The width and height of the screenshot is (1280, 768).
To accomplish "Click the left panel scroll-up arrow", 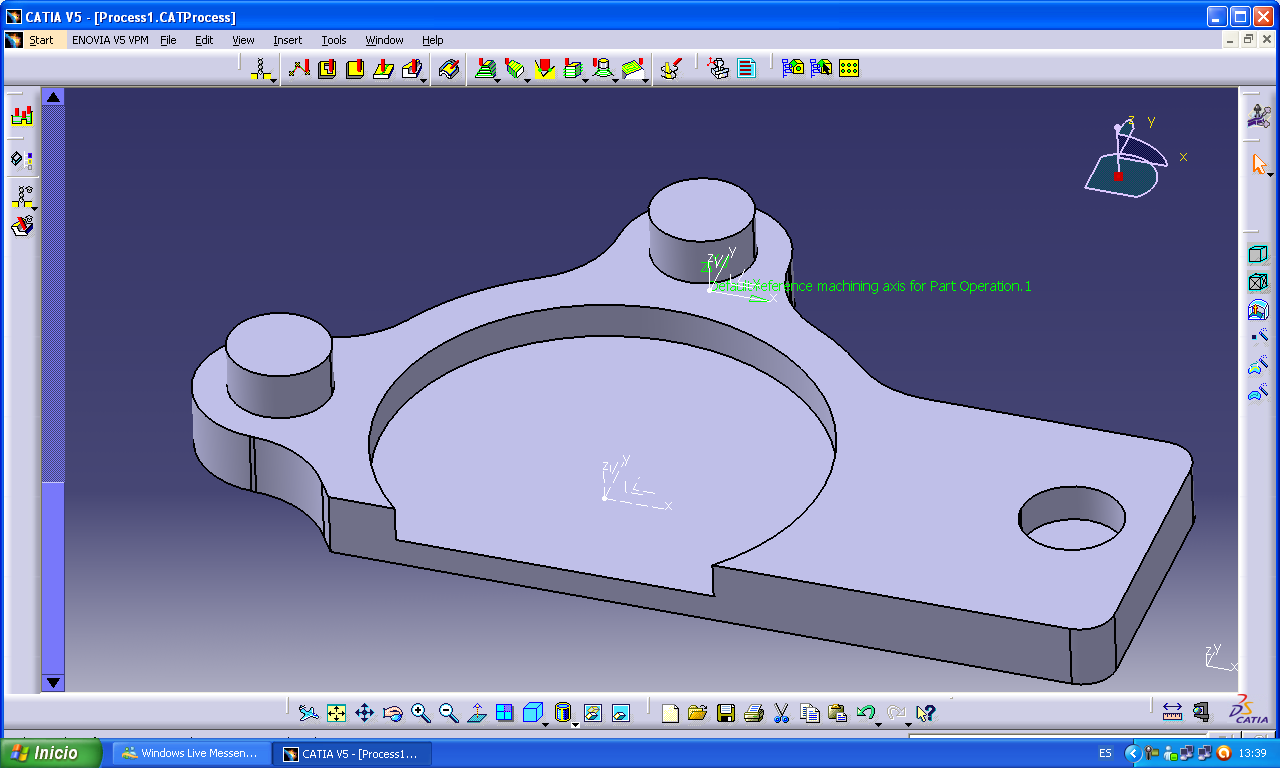I will (x=53, y=97).
